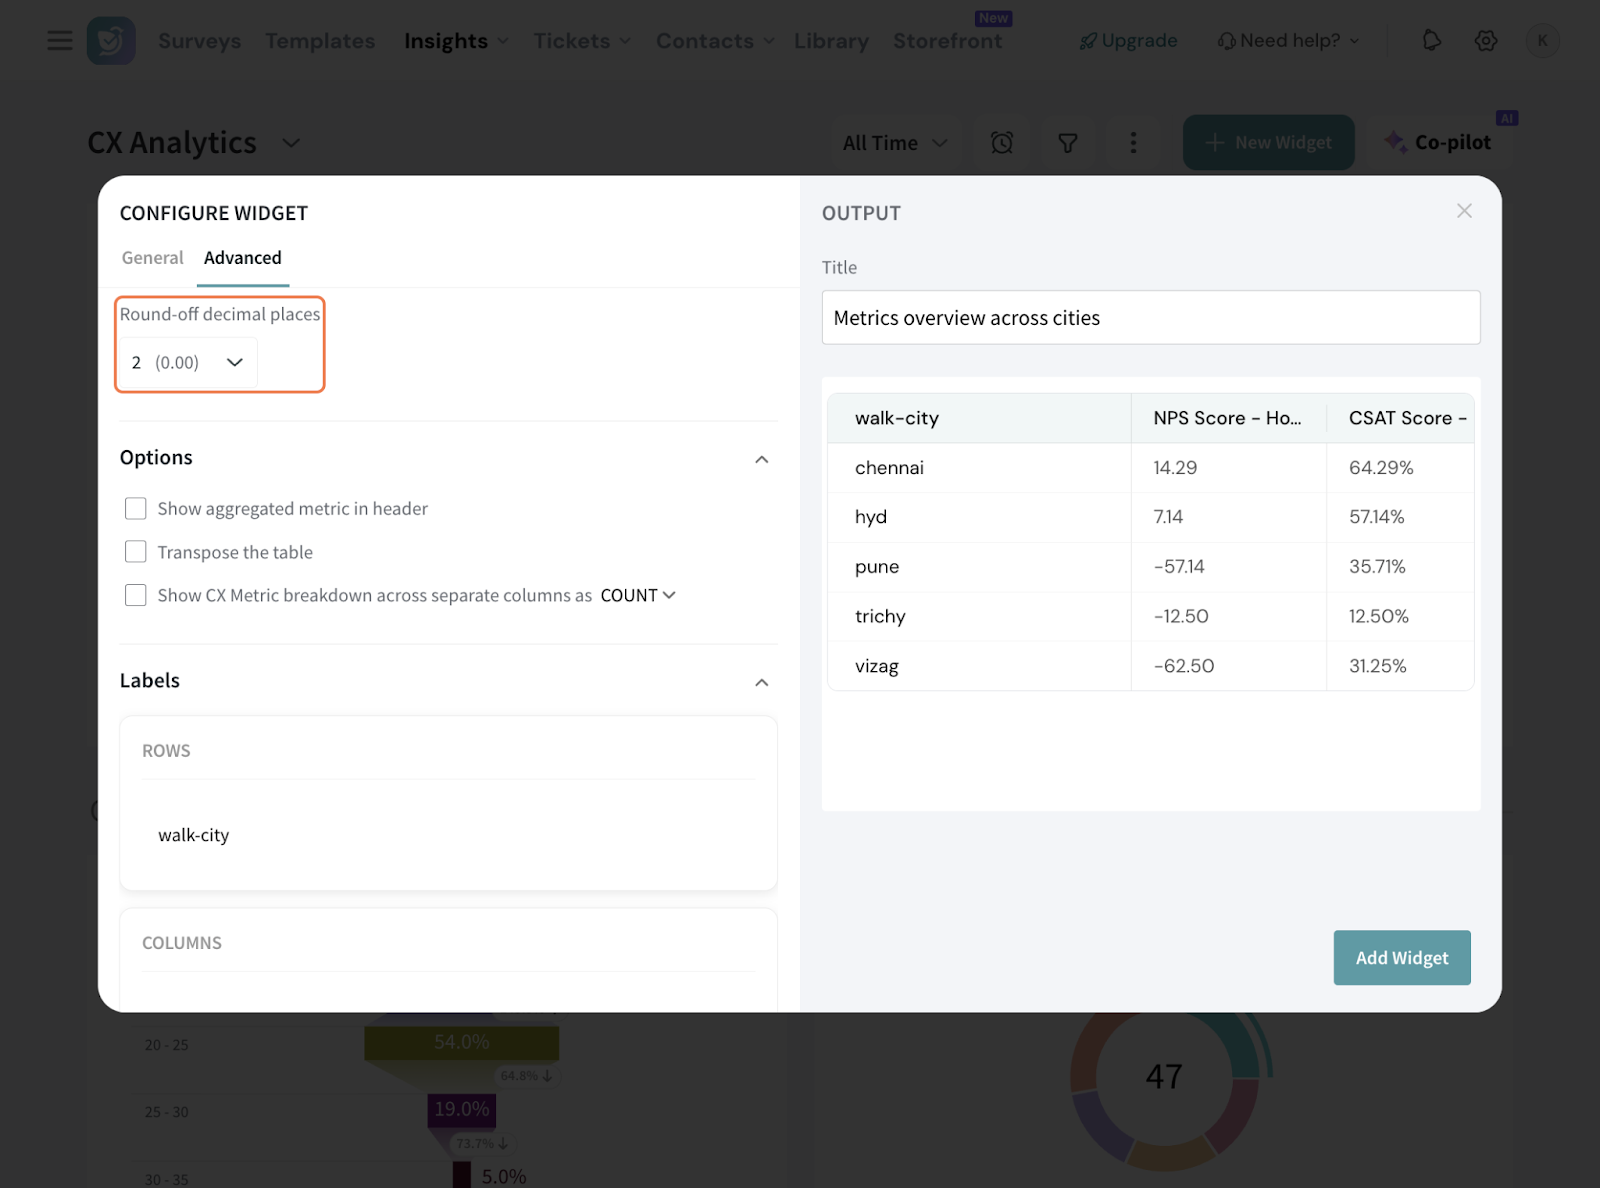Select the Advanced tab
The height and width of the screenshot is (1188, 1600).
[x=242, y=258]
